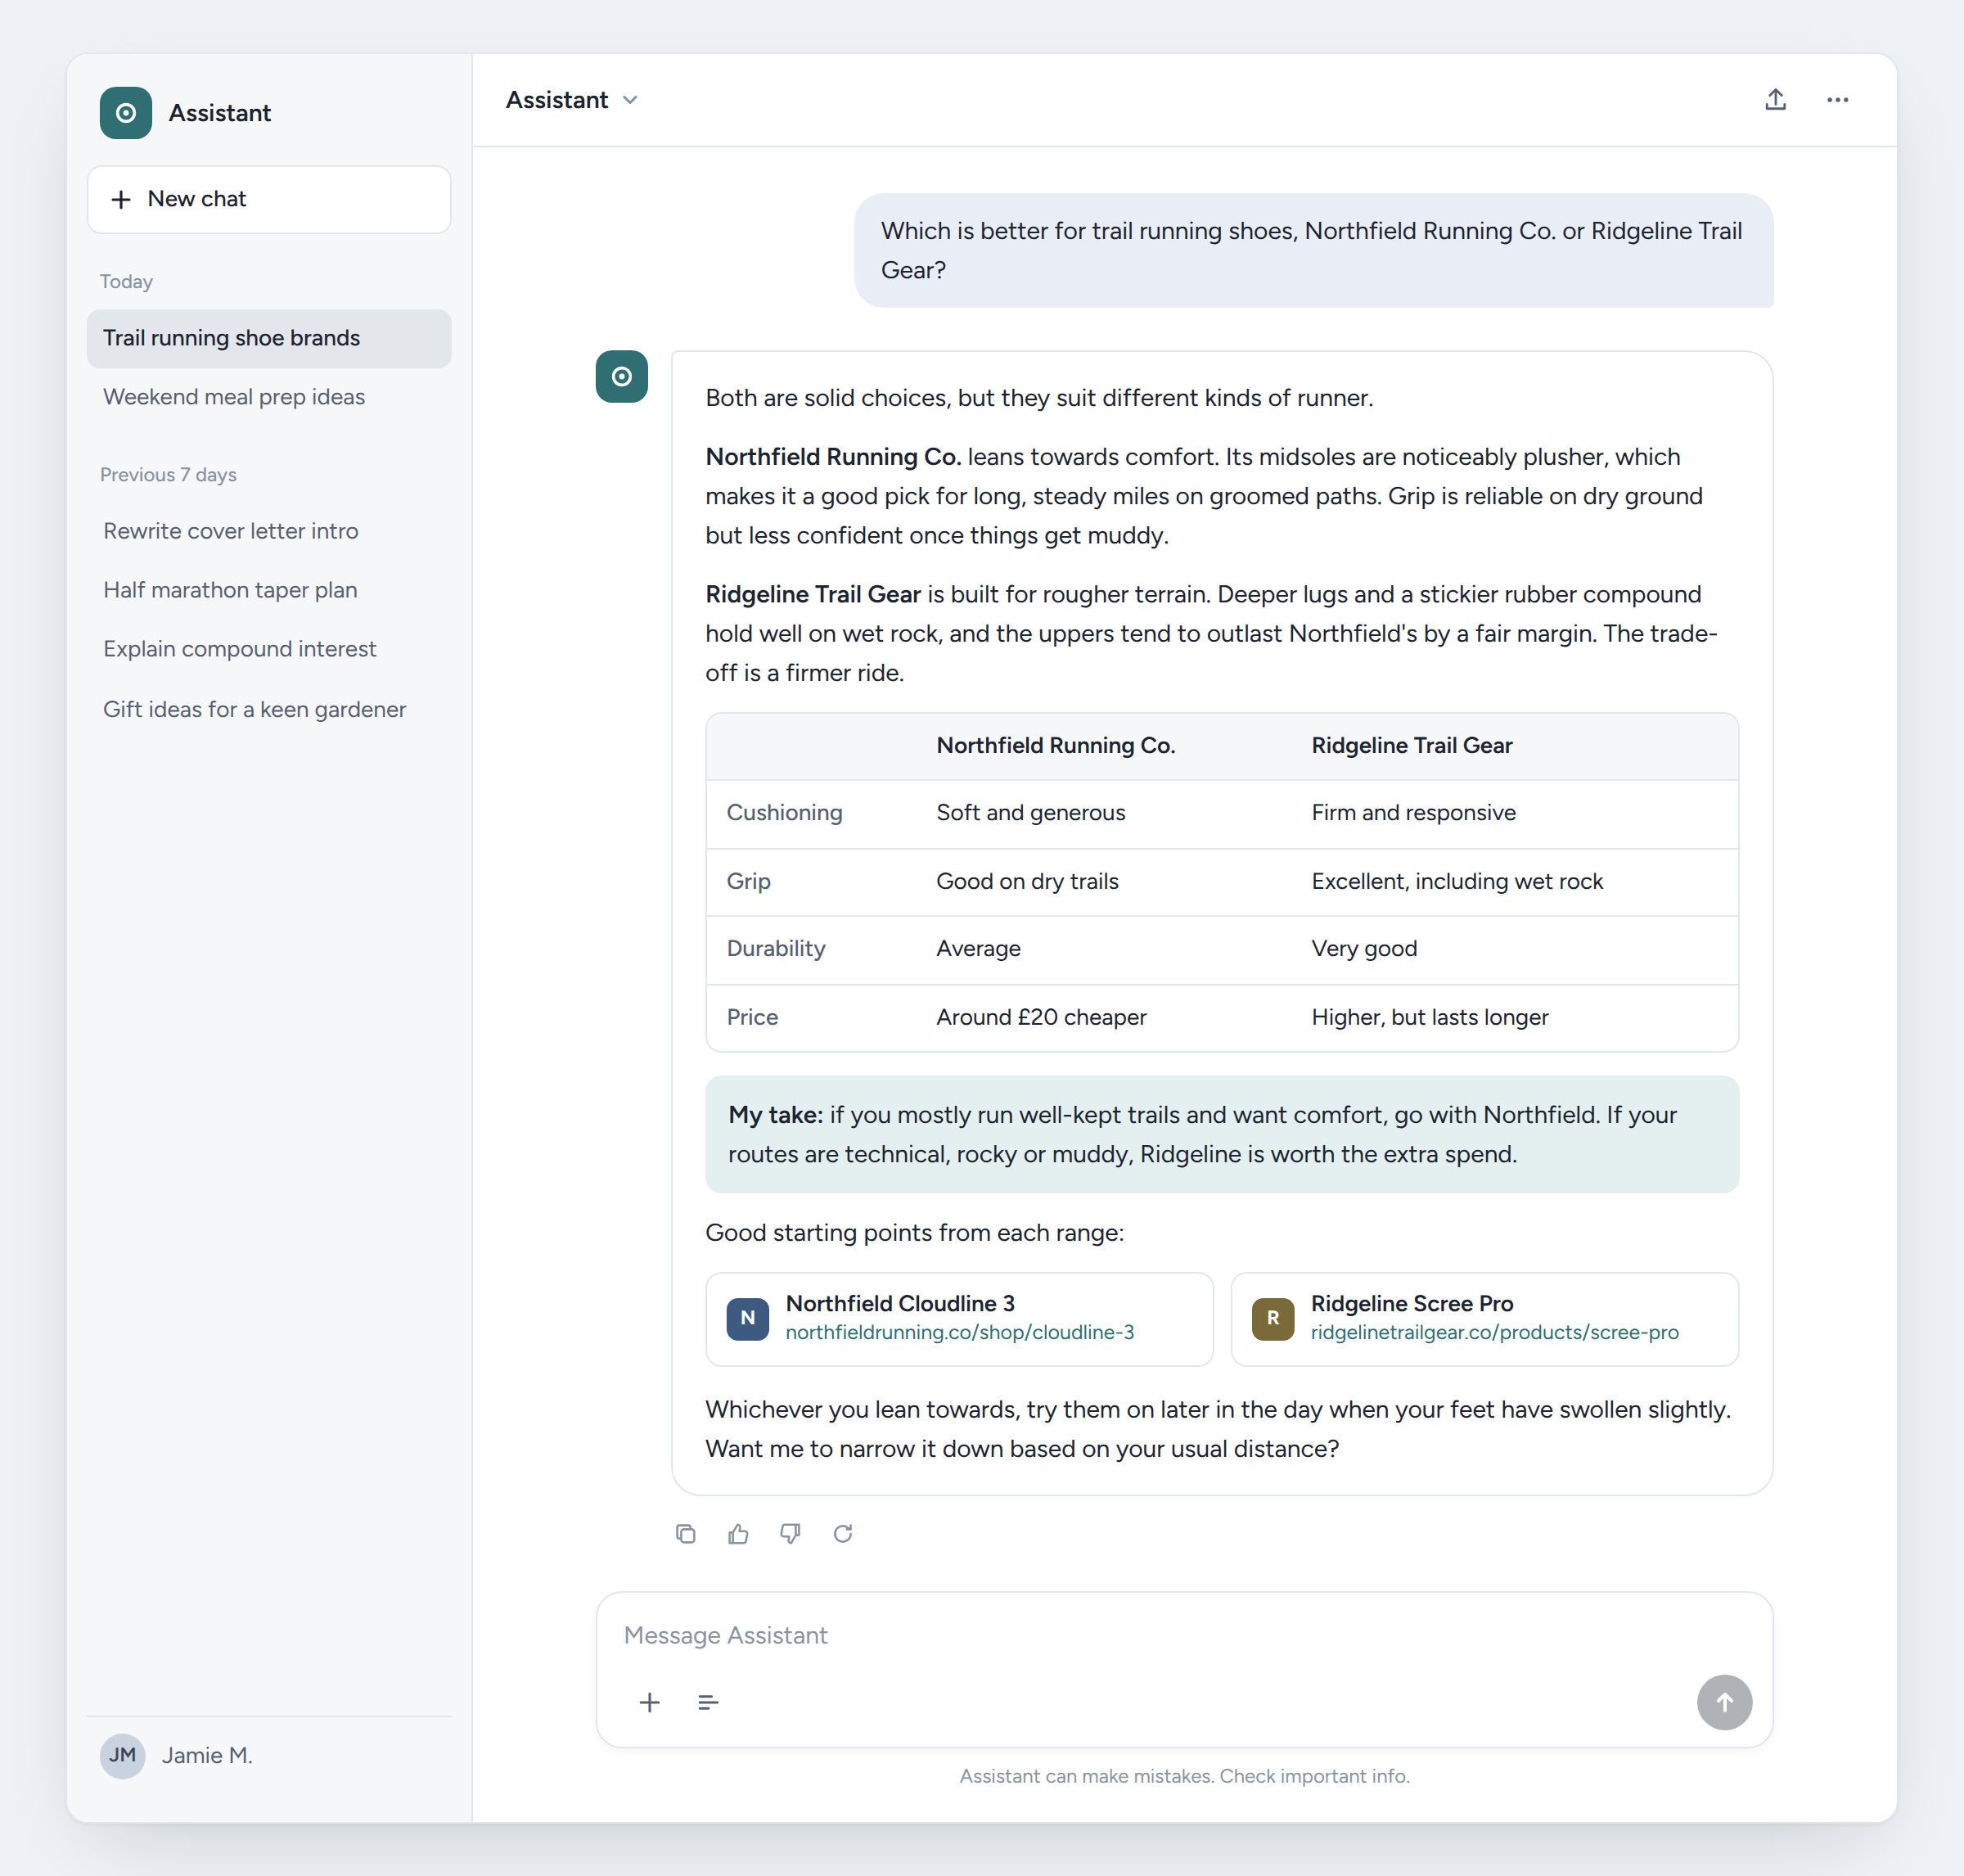Open the three-dot more options menu

[x=1837, y=100]
